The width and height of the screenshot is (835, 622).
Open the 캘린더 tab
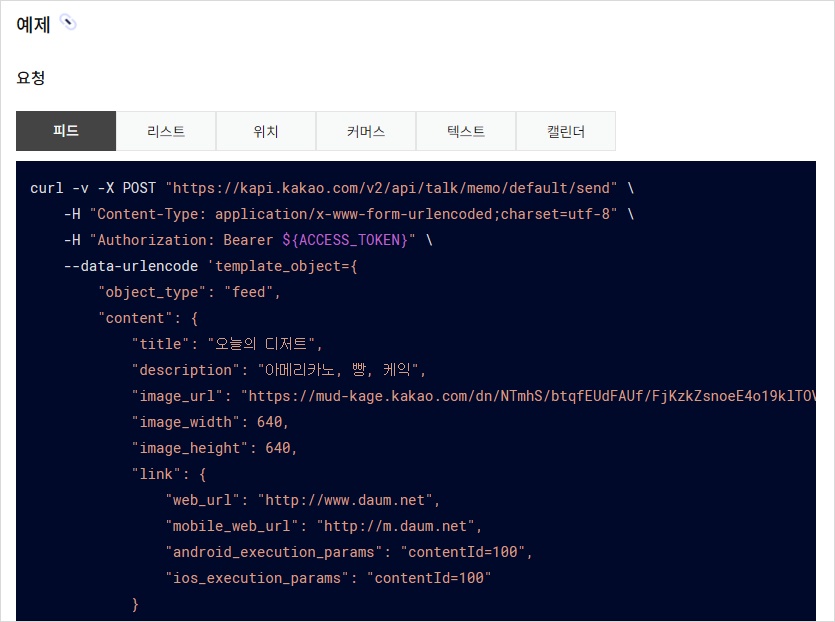(x=566, y=131)
